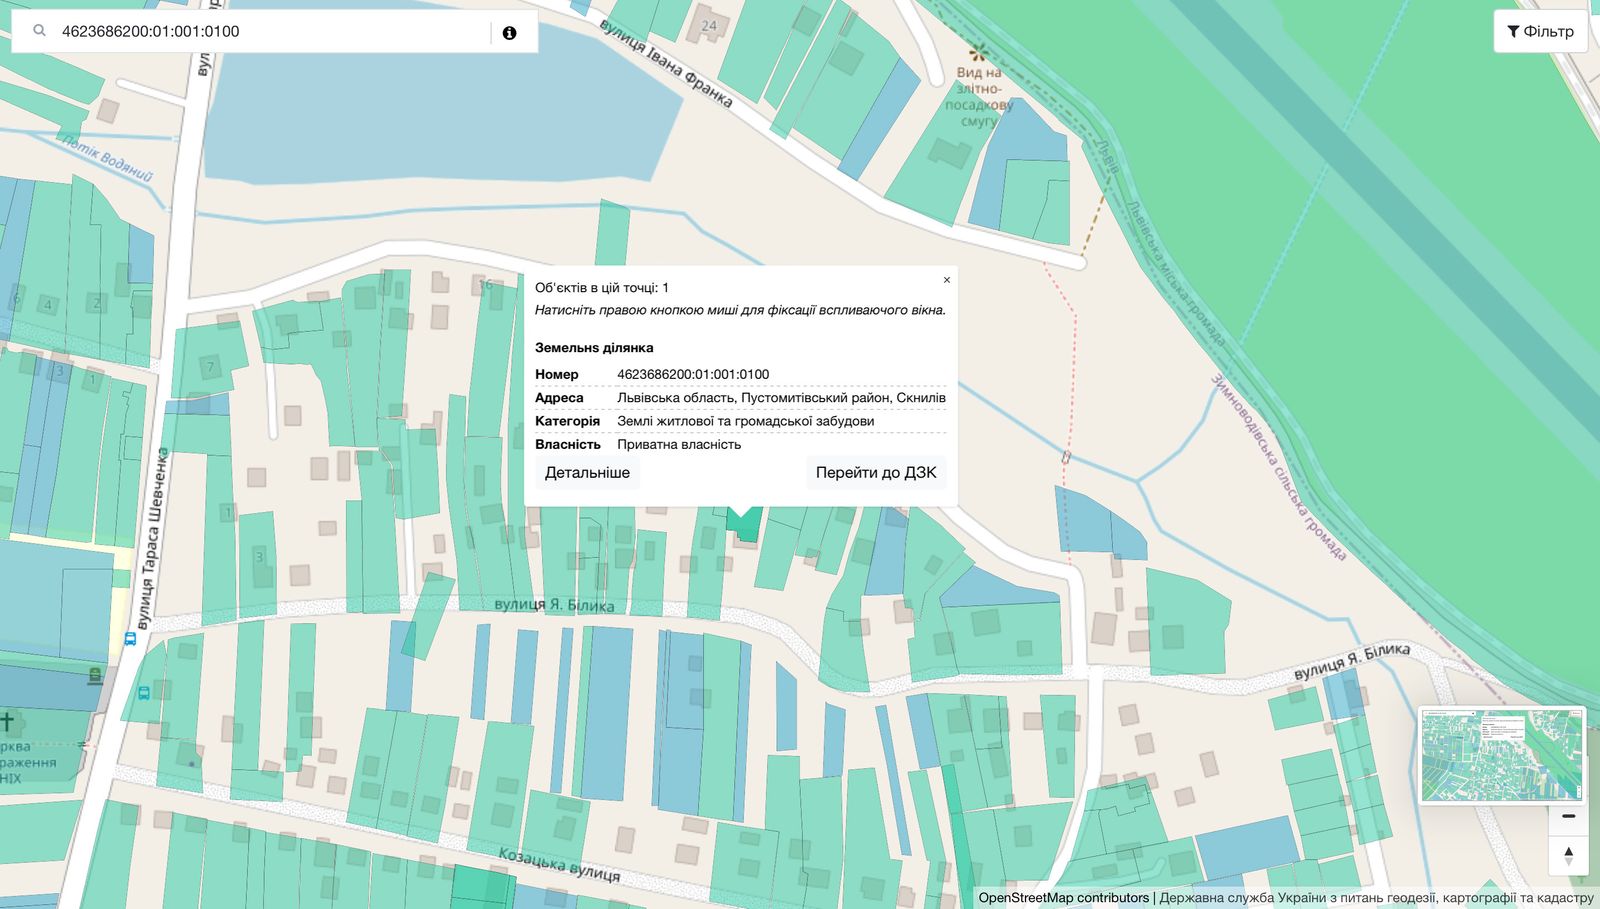Viewport: 1600px width, 909px height.
Task: Select parcel number 4623686200:01:001:0100 text in popup
Action: 693,374
